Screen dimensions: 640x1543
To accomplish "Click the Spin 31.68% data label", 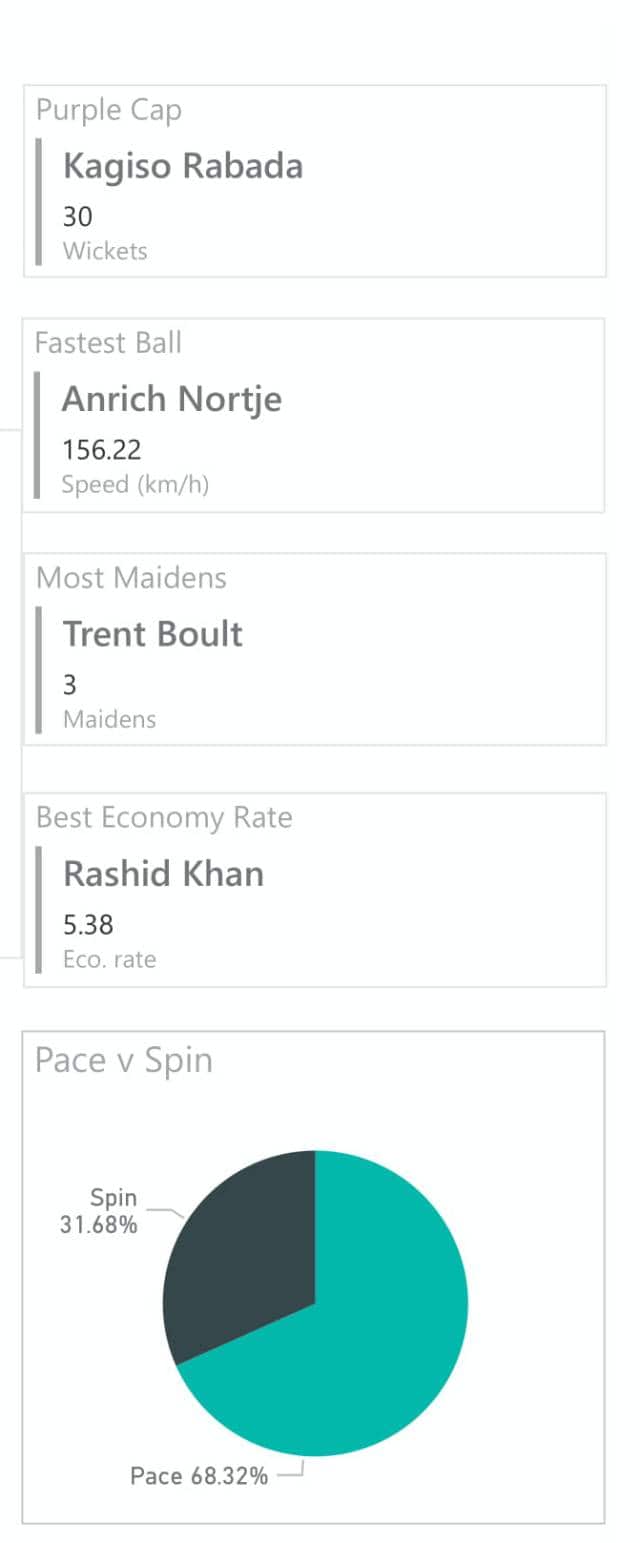I will tap(100, 1211).
